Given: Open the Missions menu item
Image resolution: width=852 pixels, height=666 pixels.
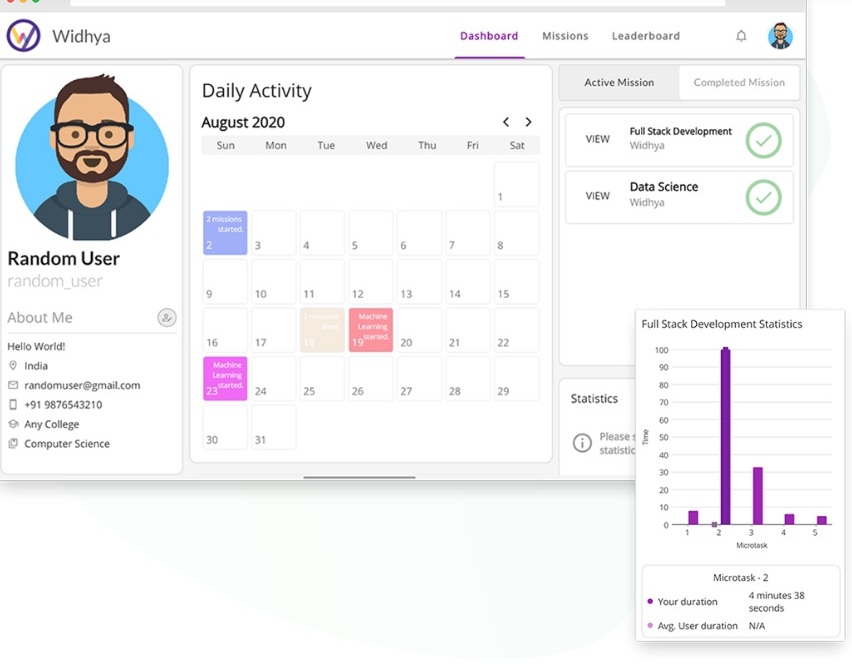Looking at the screenshot, I should [565, 36].
